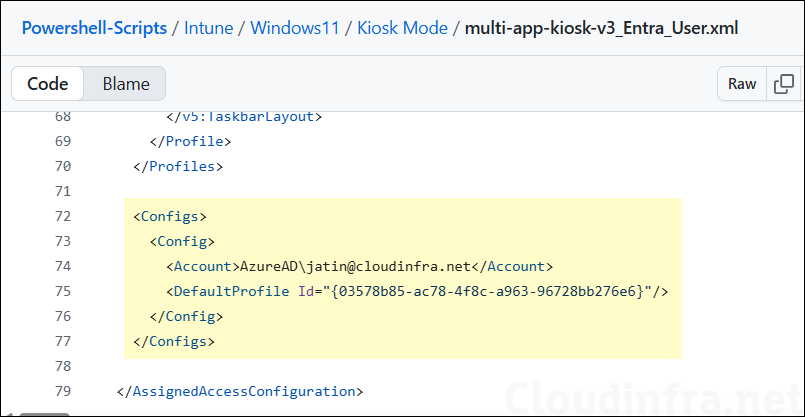Click line number 70
The image size is (805, 417).
(62, 166)
